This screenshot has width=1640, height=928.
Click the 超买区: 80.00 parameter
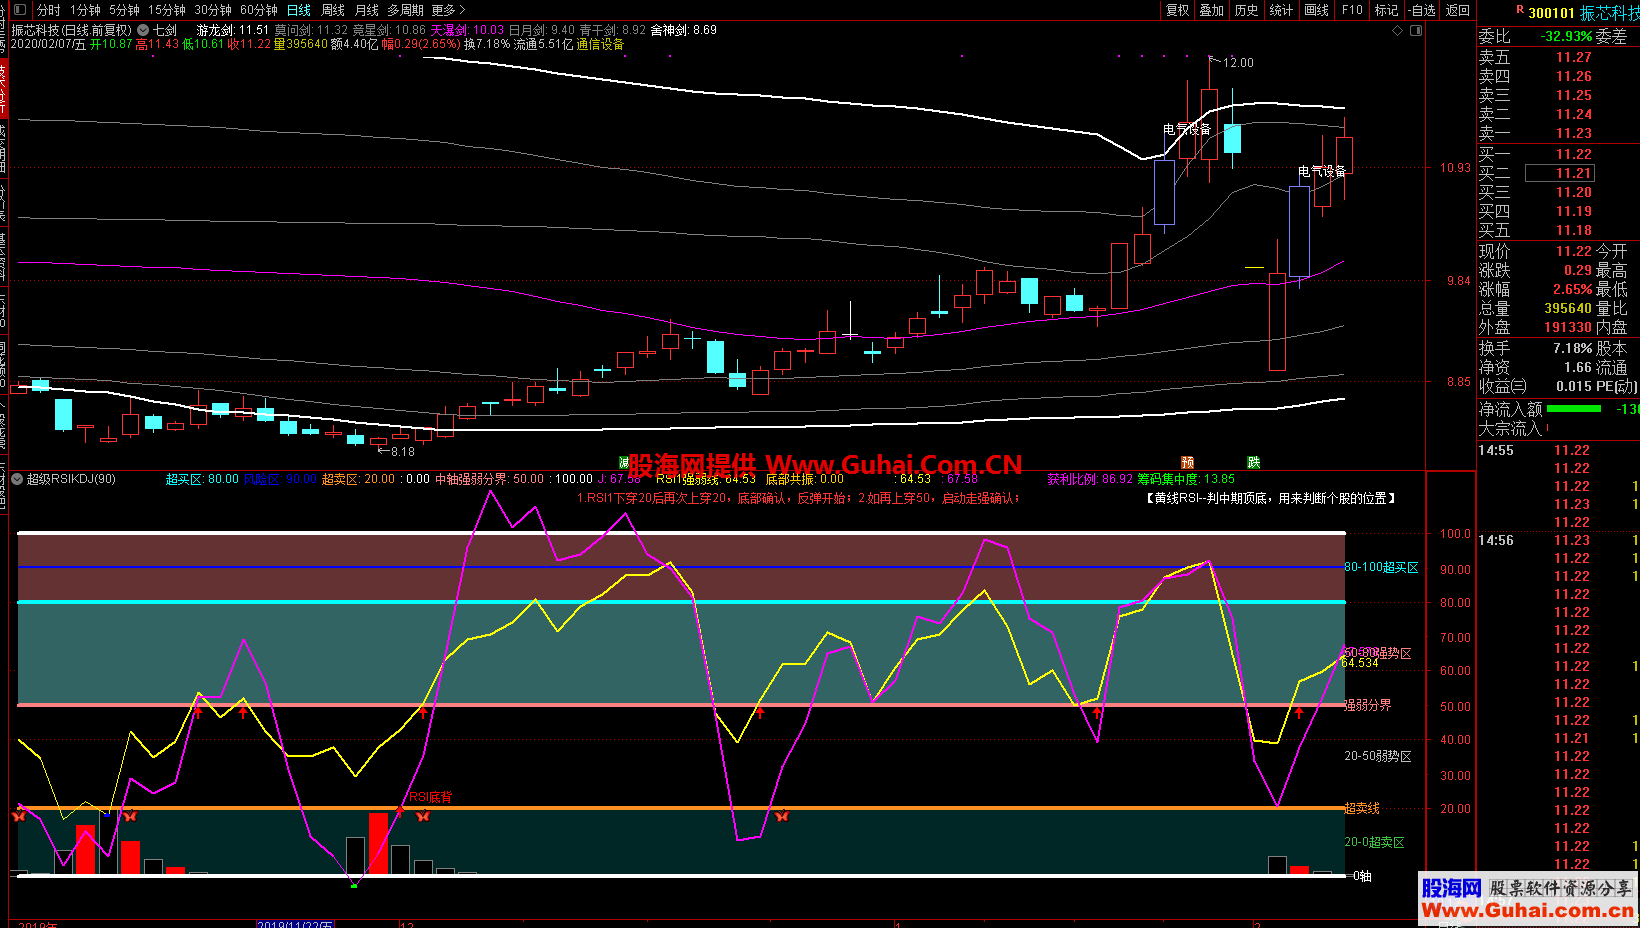click(x=202, y=479)
